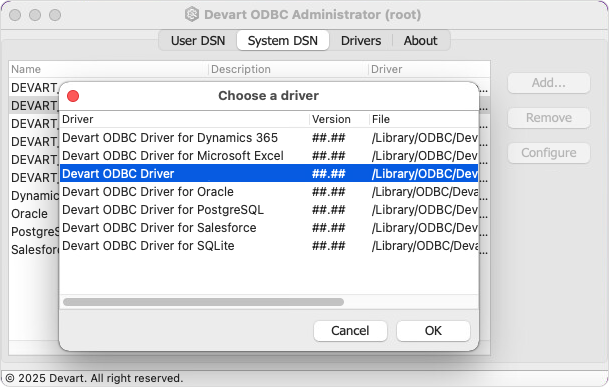Confirm driver choice with OK button
The height and width of the screenshot is (387, 609).
click(x=433, y=331)
